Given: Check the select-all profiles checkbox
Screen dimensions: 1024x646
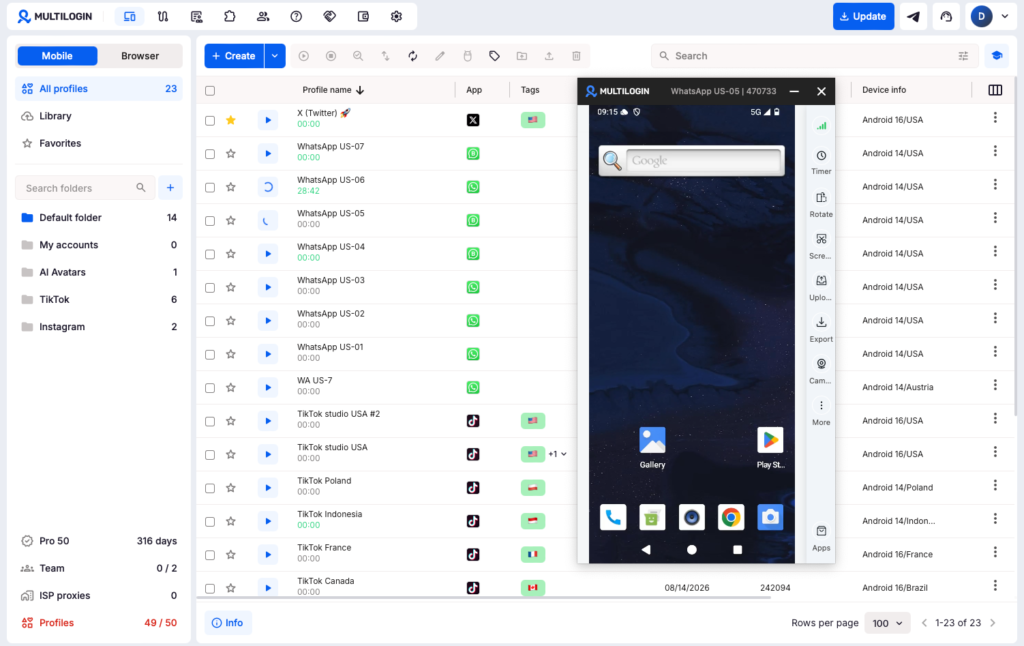Looking at the screenshot, I should tap(210, 91).
